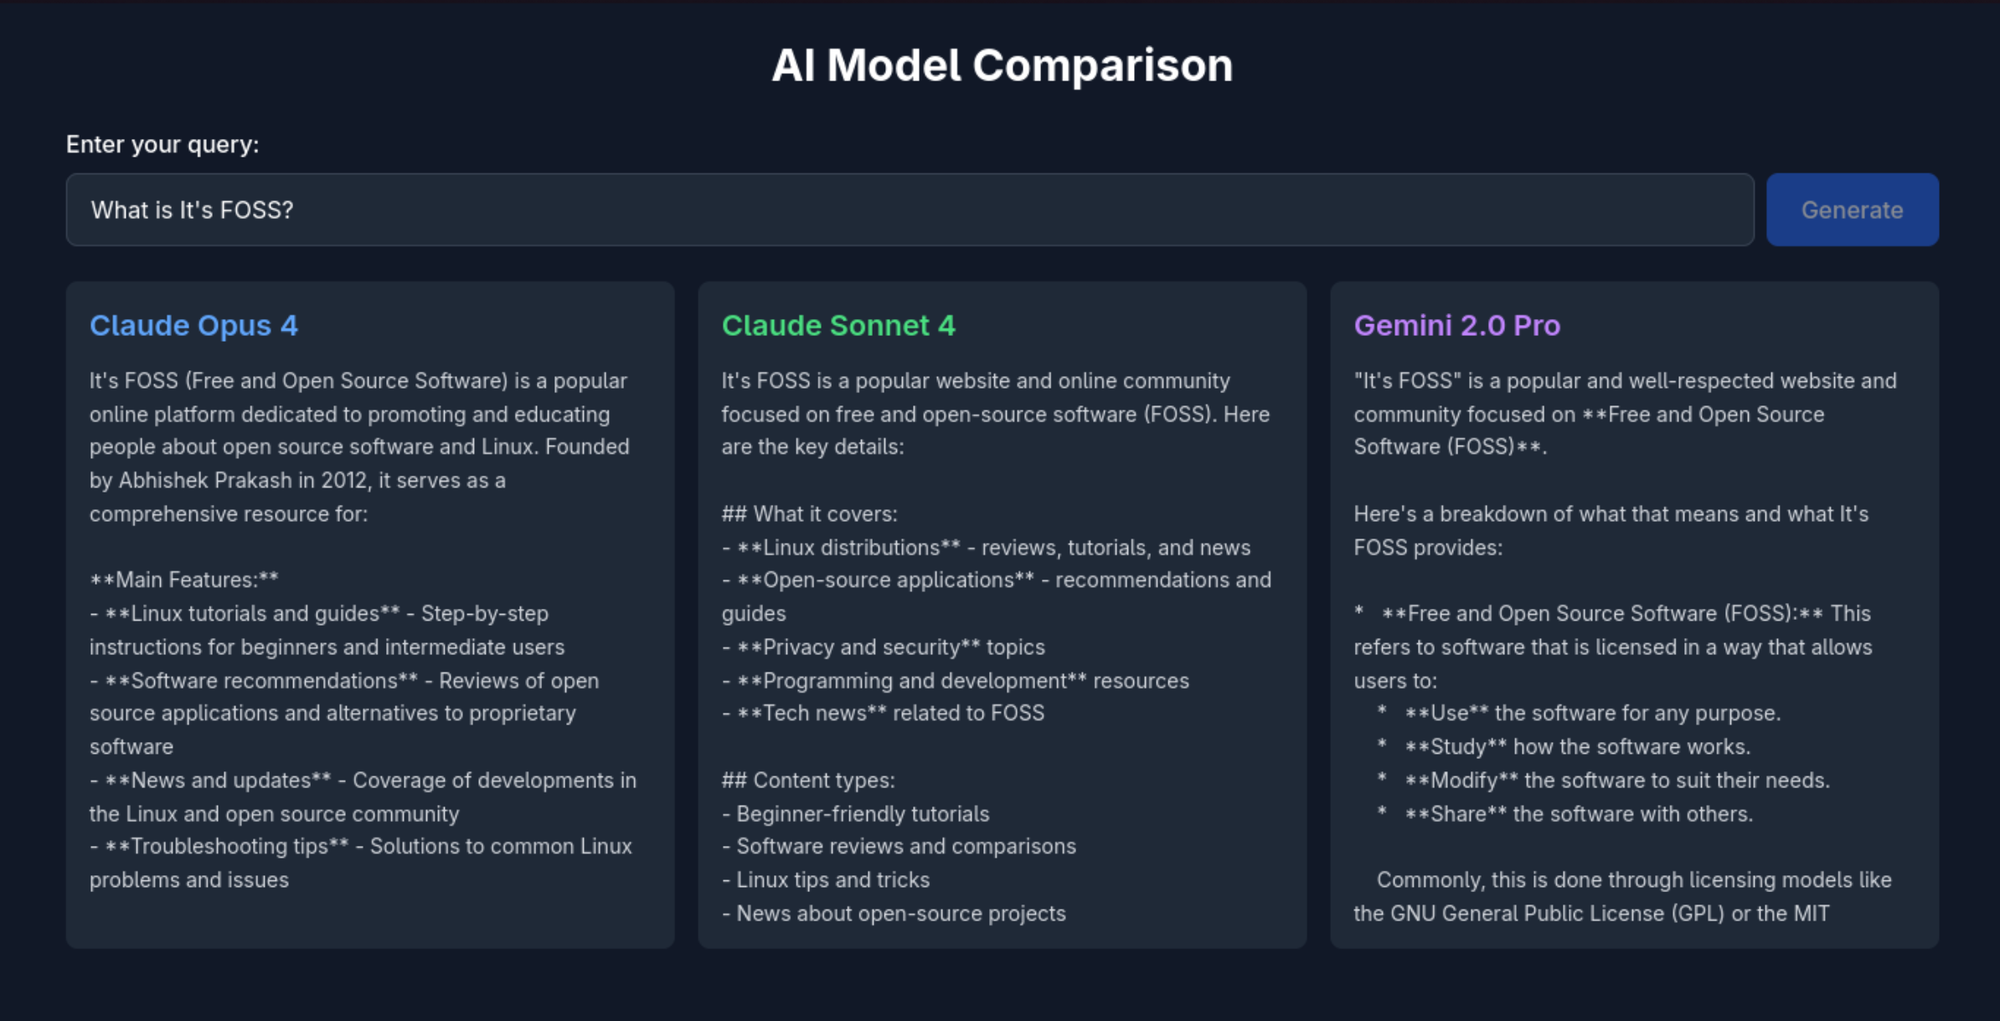Image resolution: width=2000 pixels, height=1021 pixels.
Task: Click the "Content types" heading line
Action: point(808,780)
